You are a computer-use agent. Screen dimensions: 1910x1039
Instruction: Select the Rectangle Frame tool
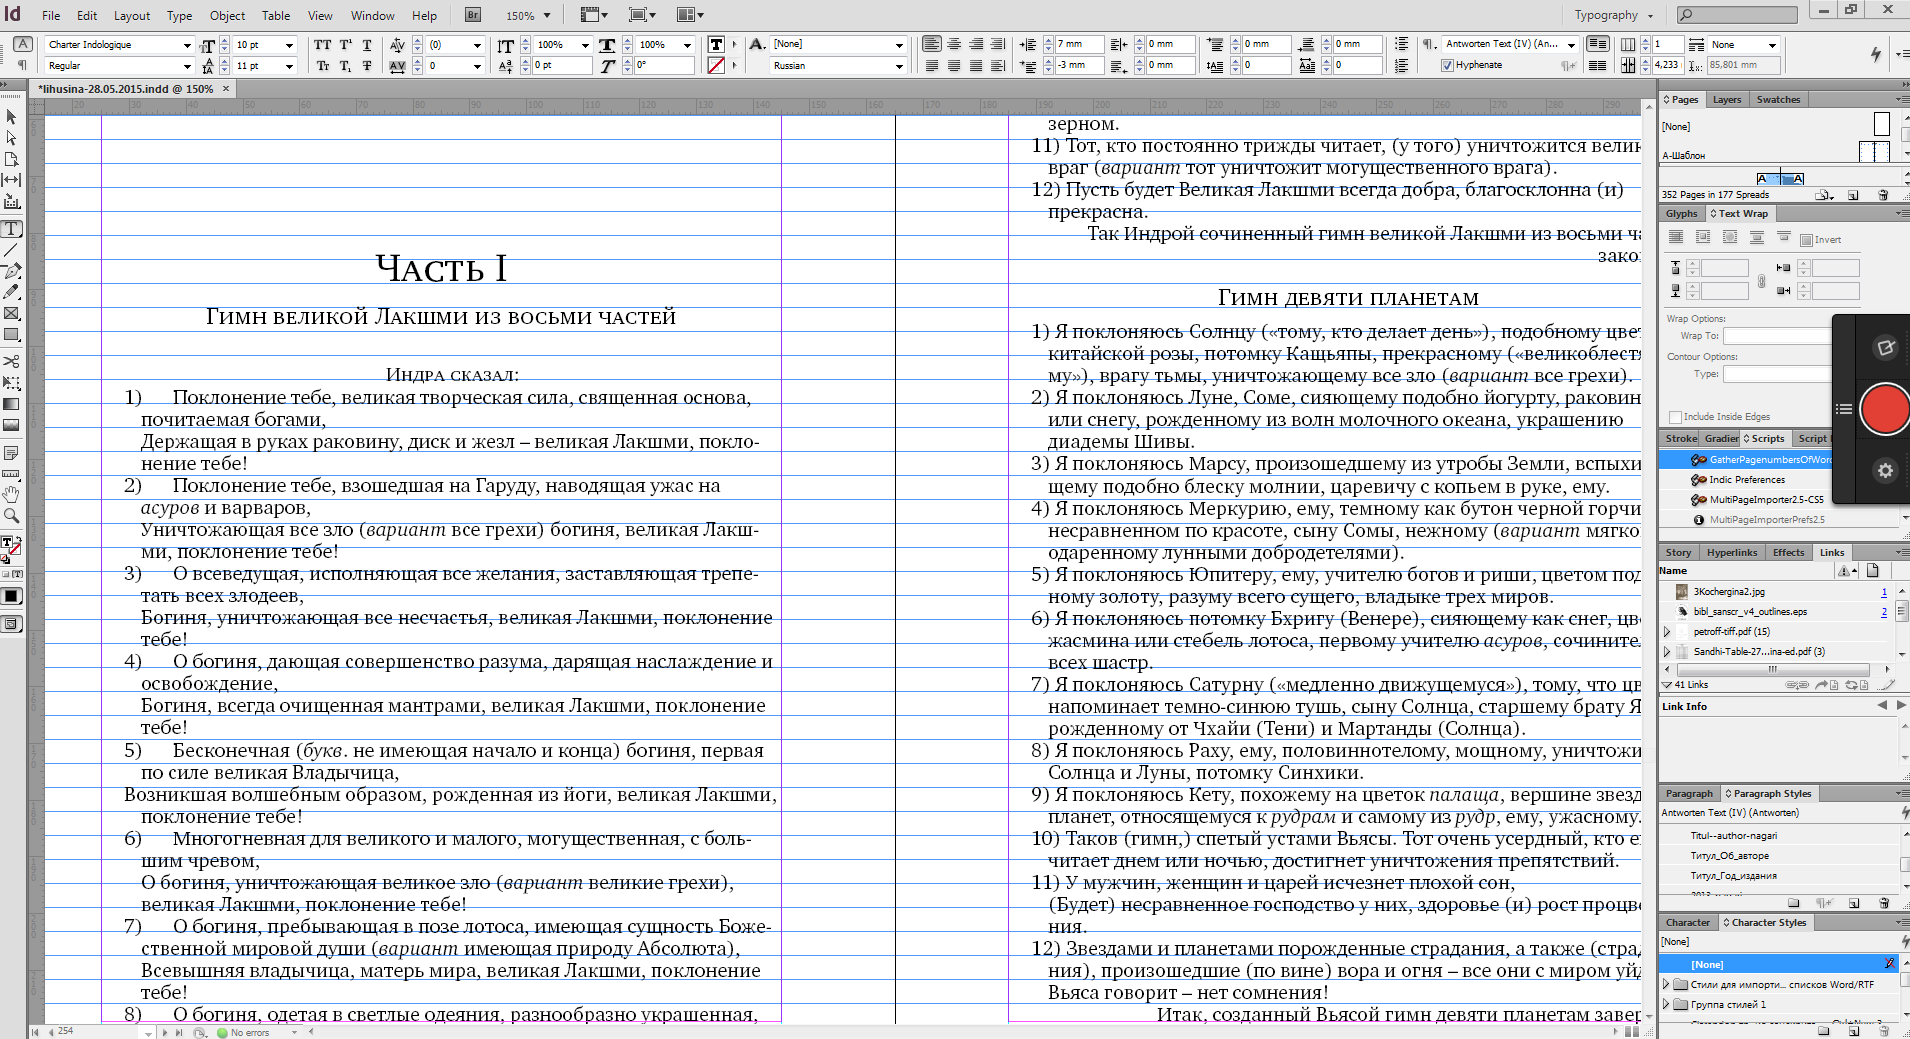pyautogui.click(x=12, y=313)
